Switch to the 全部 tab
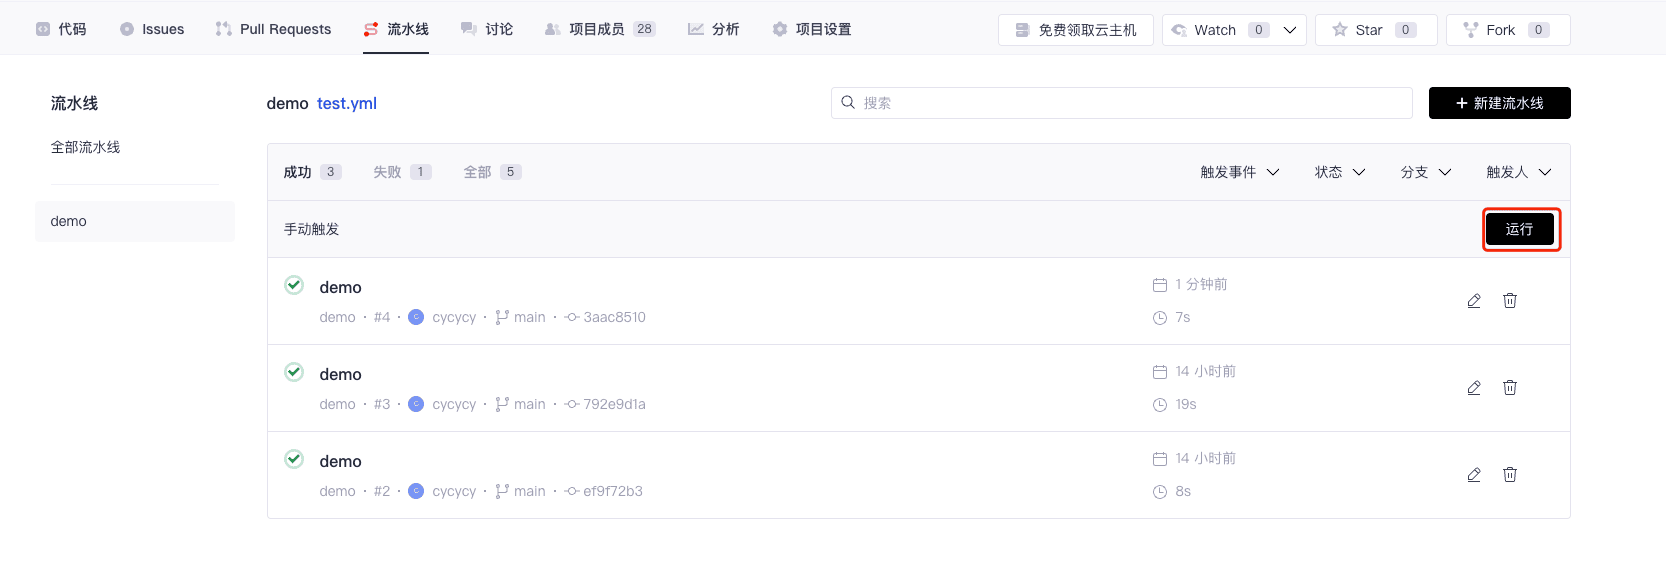 [x=491, y=172]
